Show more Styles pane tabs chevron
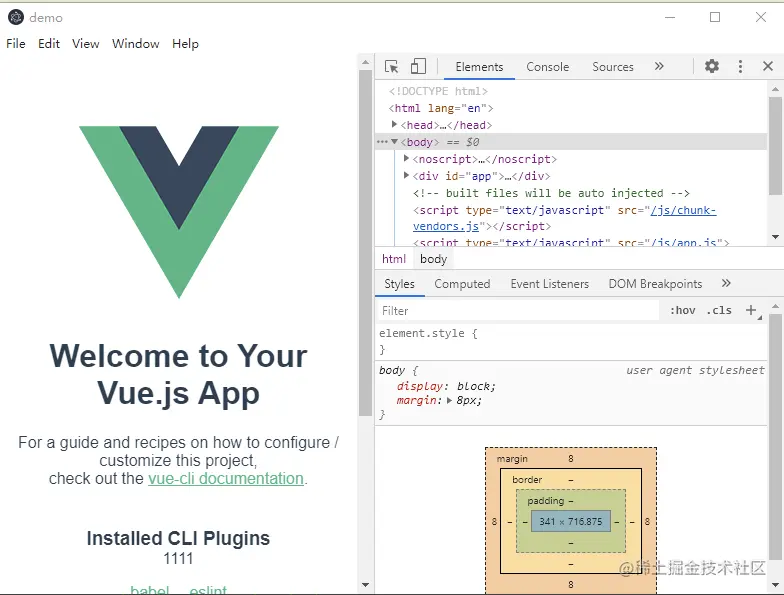Viewport: 784px width, 595px height. click(726, 283)
